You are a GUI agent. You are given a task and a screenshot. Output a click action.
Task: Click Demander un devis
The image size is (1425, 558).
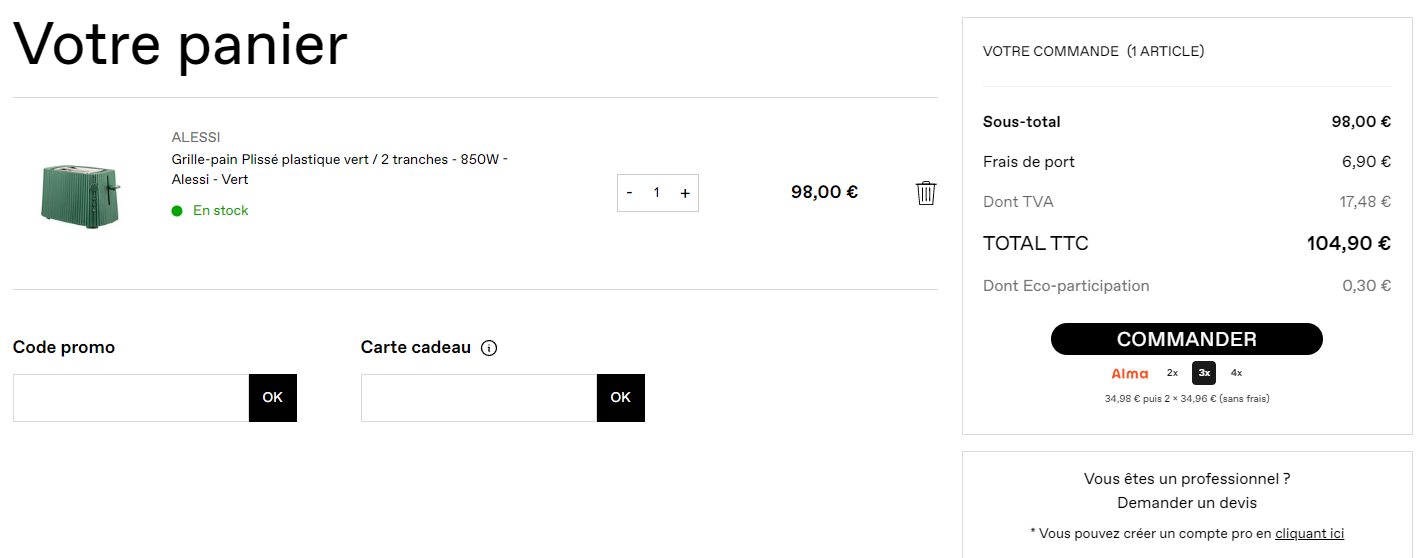(x=1186, y=503)
